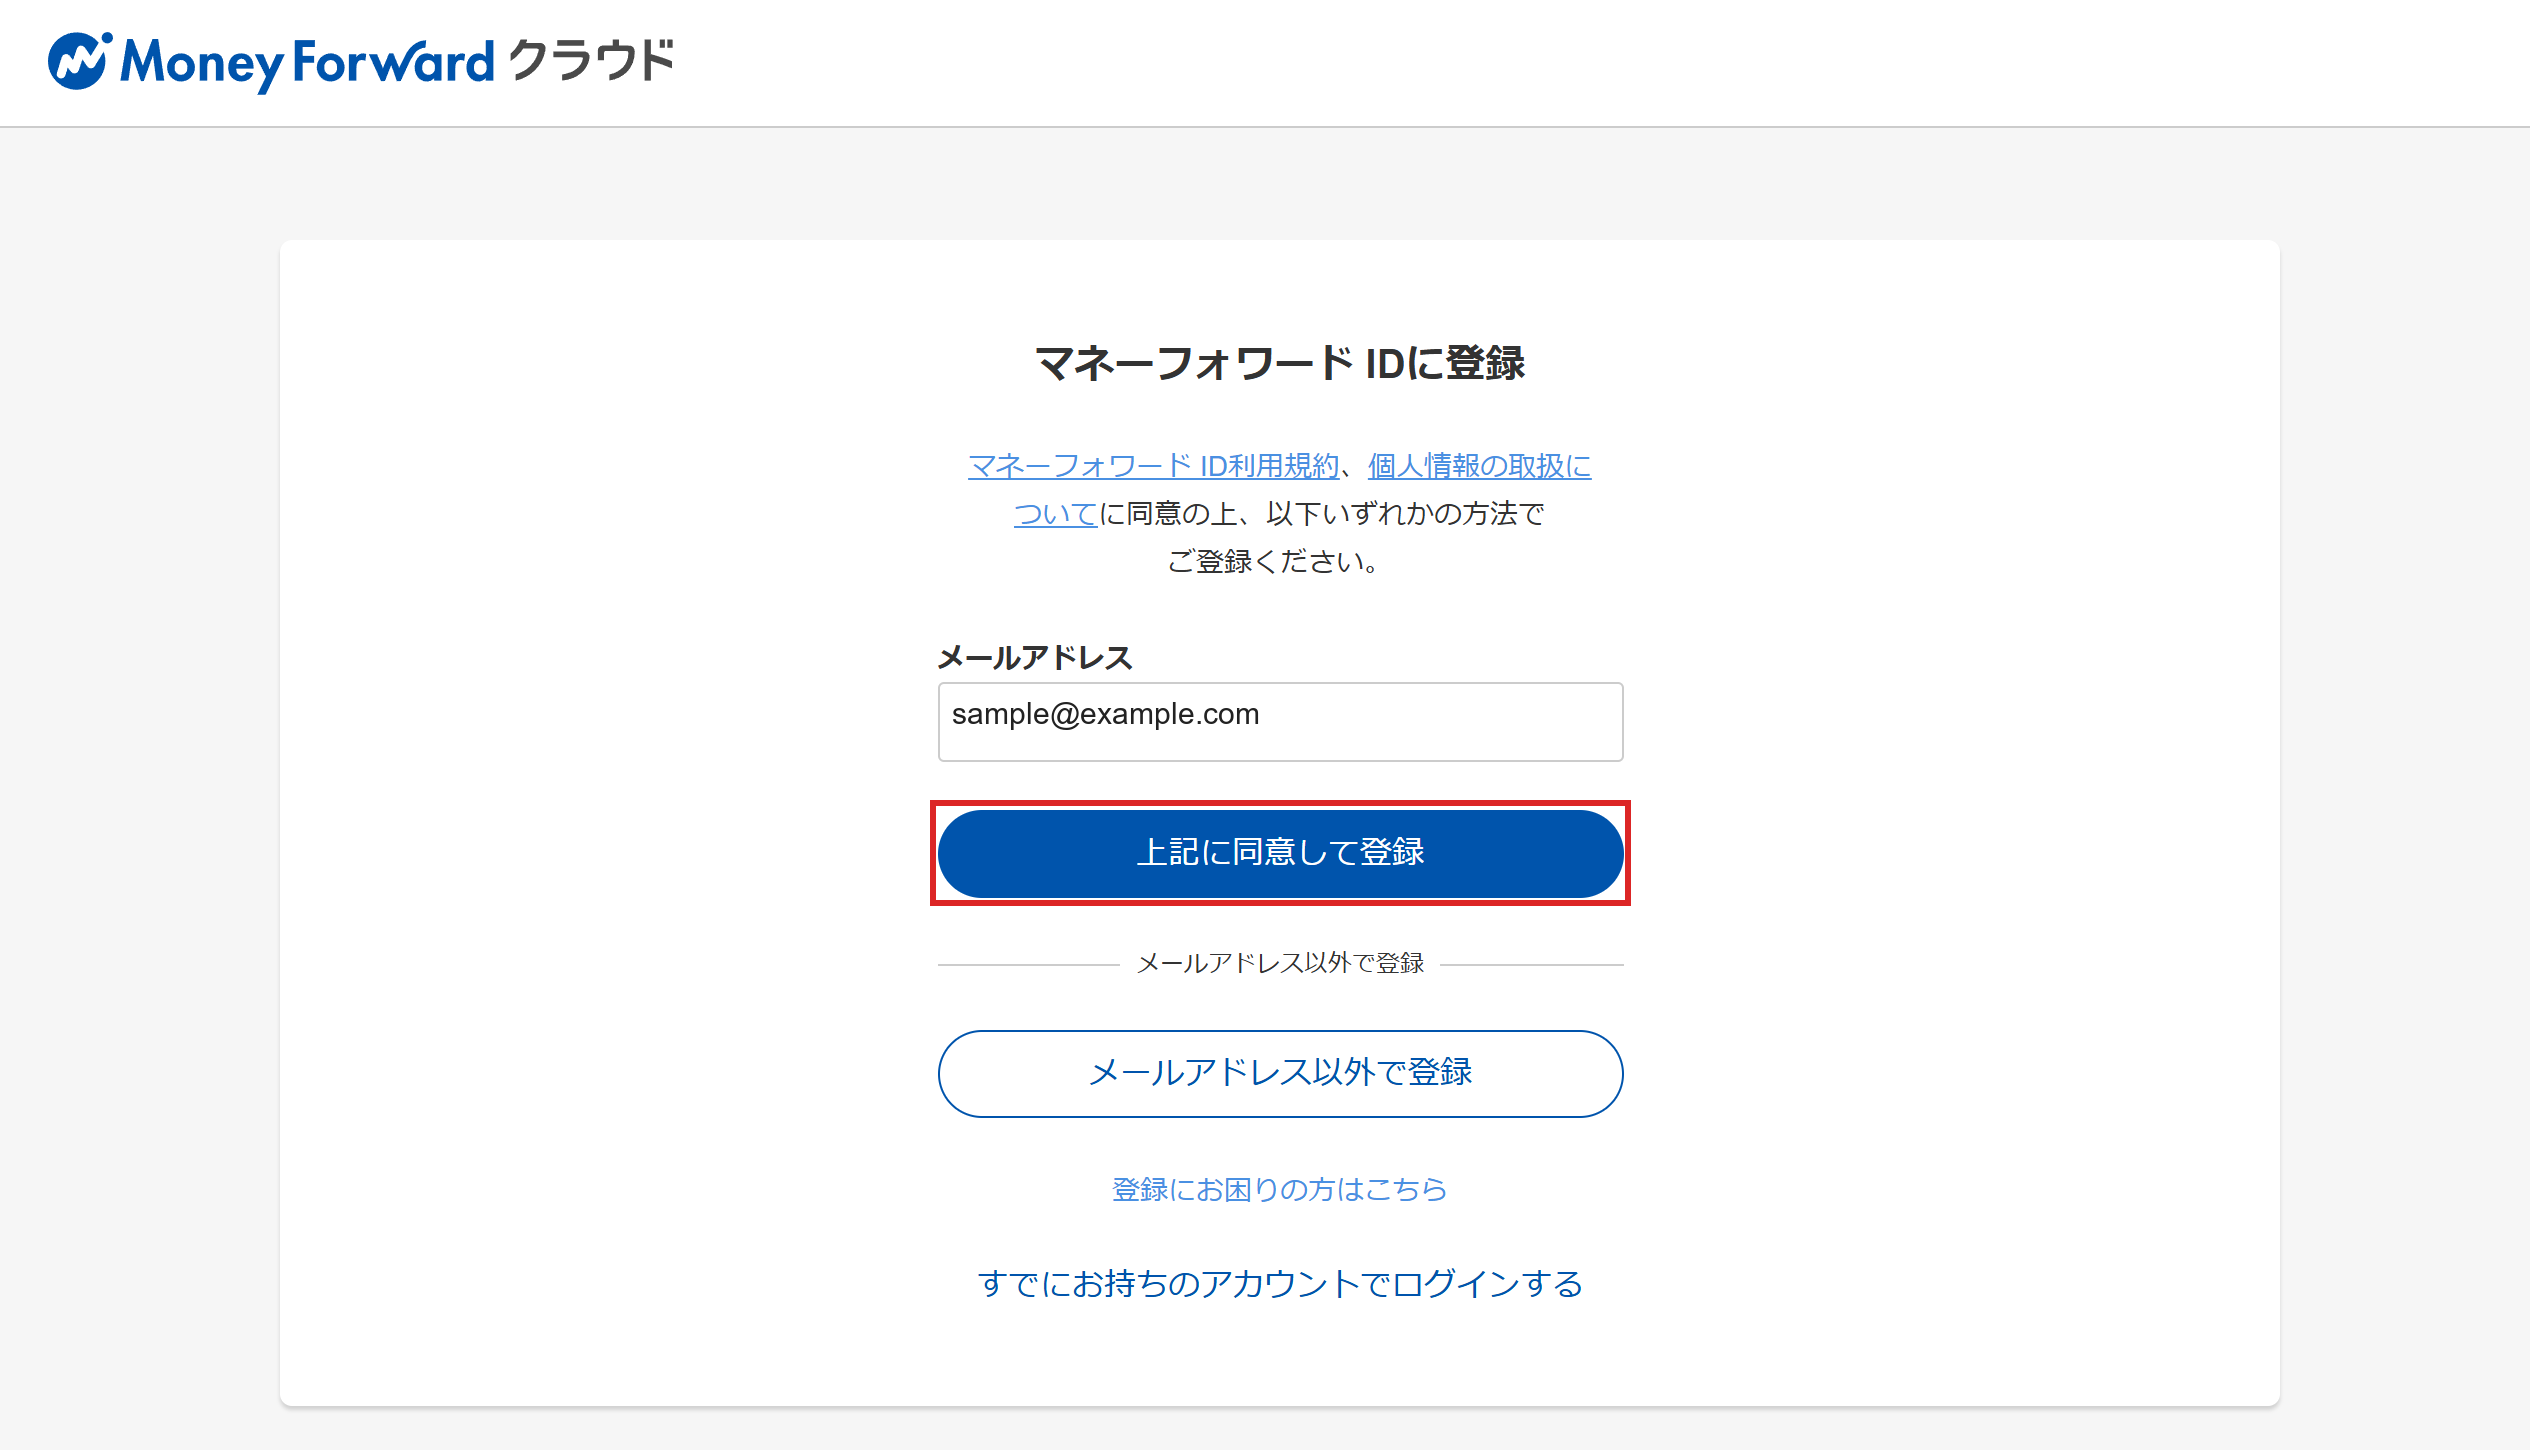Focus the メールアドレス input field
Image resolution: width=2530 pixels, height=1450 pixels.
pyautogui.click(x=1280, y=722)
